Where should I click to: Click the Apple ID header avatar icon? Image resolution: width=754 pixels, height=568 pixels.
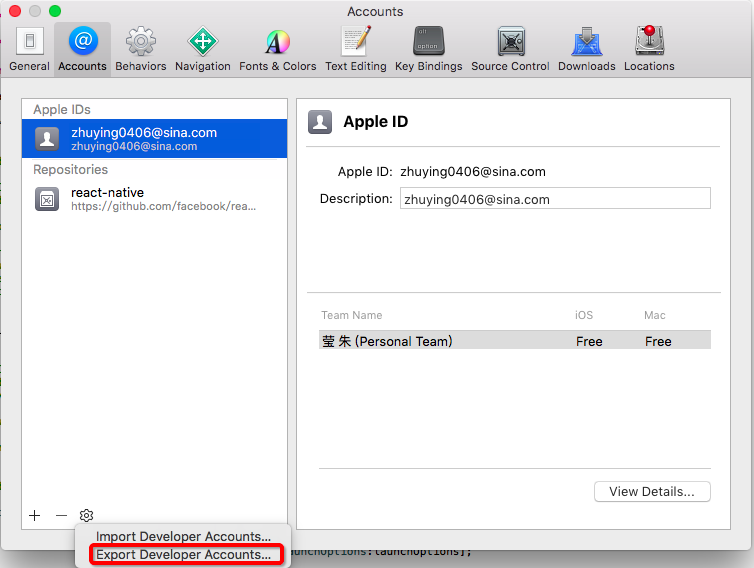click(x=320, y=122)
